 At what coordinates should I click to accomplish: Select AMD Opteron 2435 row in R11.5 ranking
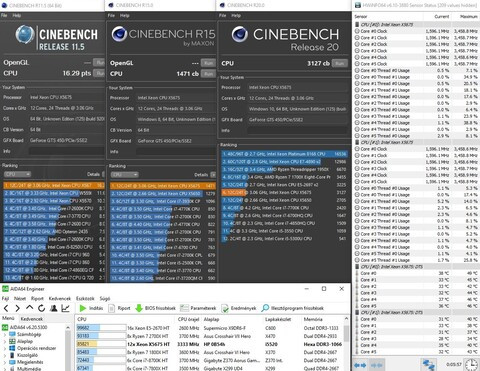54,231
